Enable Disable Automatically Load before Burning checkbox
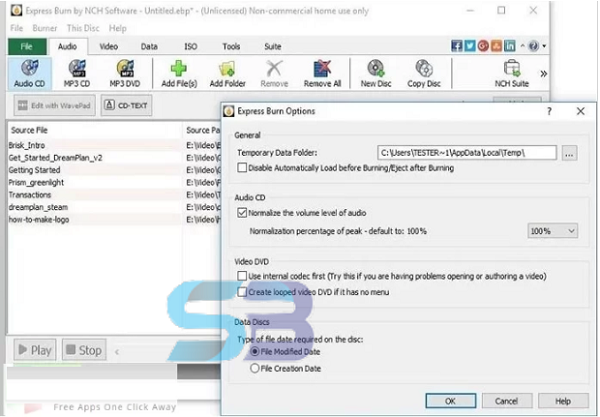The image size is (600, 417). coord(242,168)
